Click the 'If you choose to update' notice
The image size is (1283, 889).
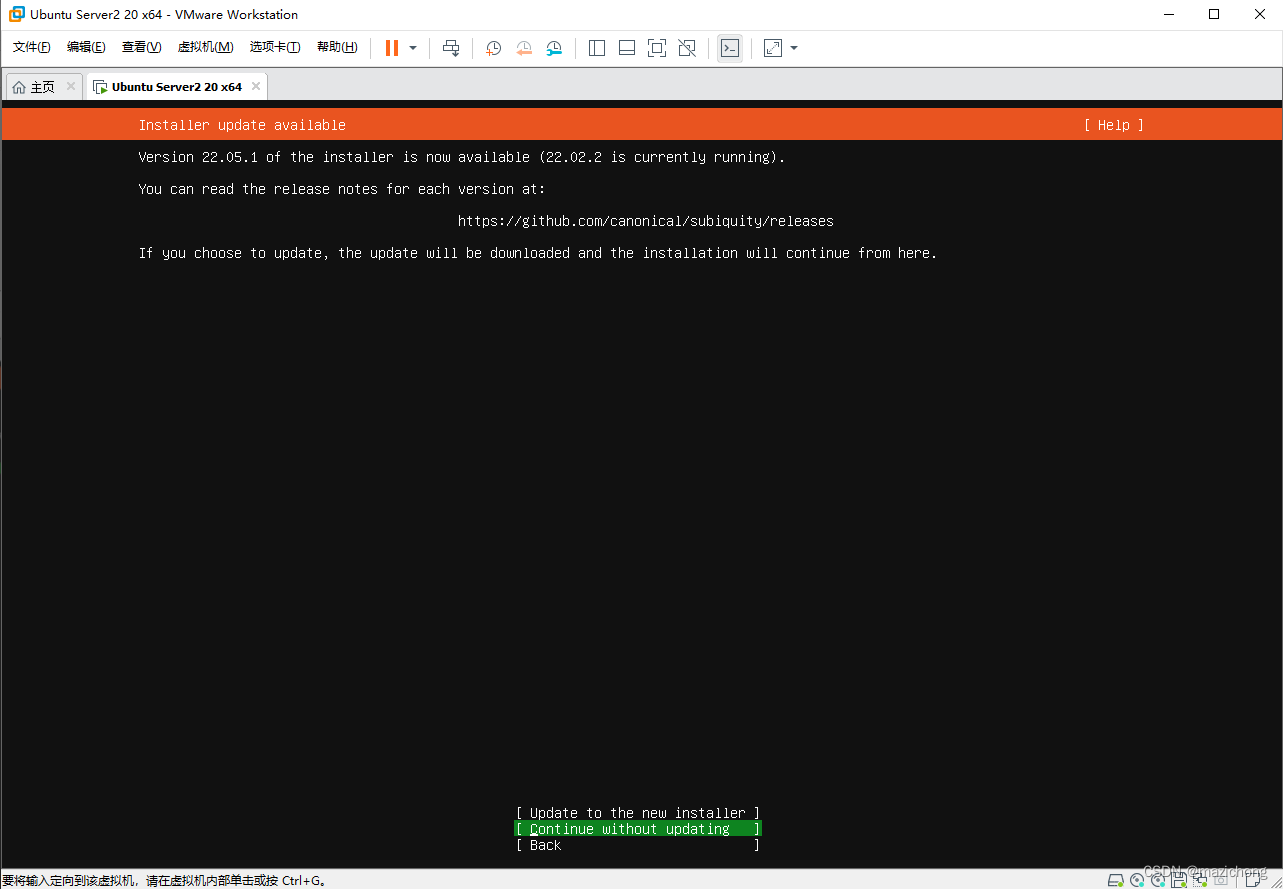coord(538,253)
